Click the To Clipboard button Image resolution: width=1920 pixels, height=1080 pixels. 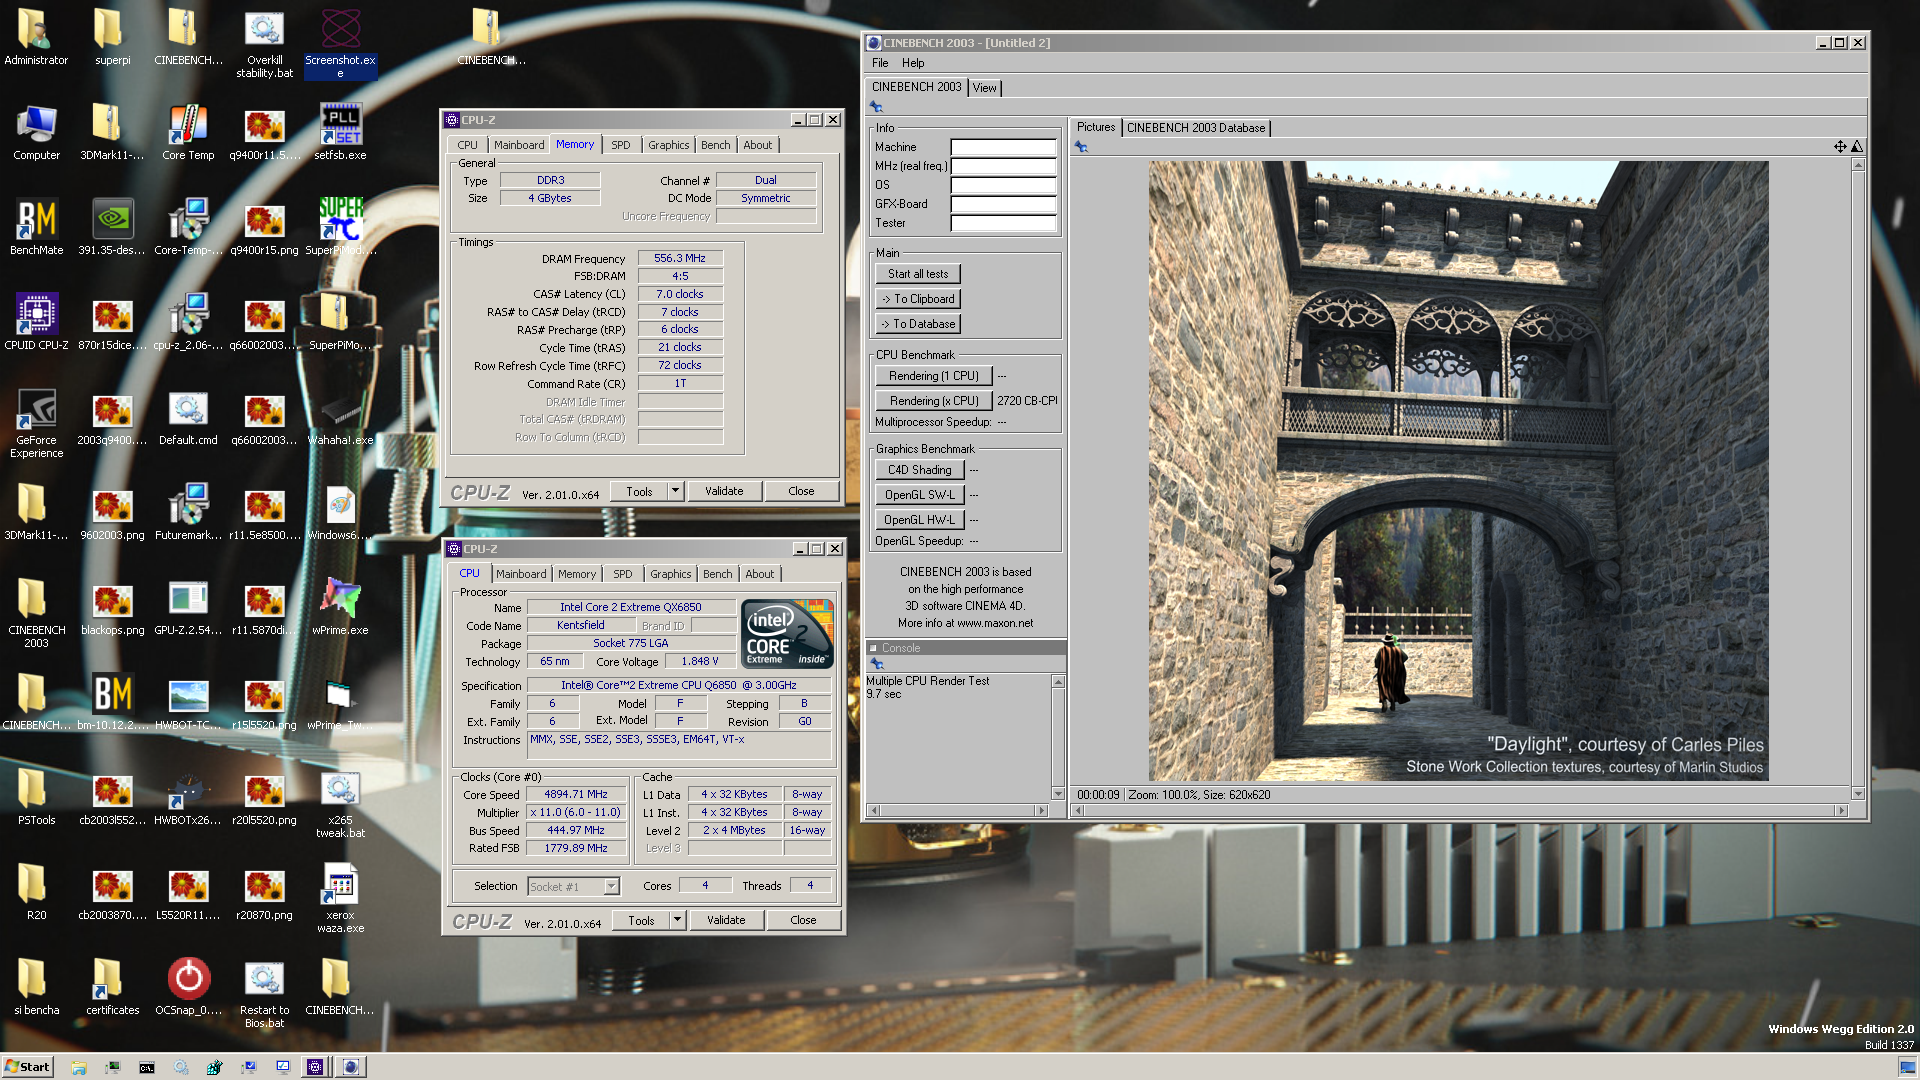[x=918, y=299]
